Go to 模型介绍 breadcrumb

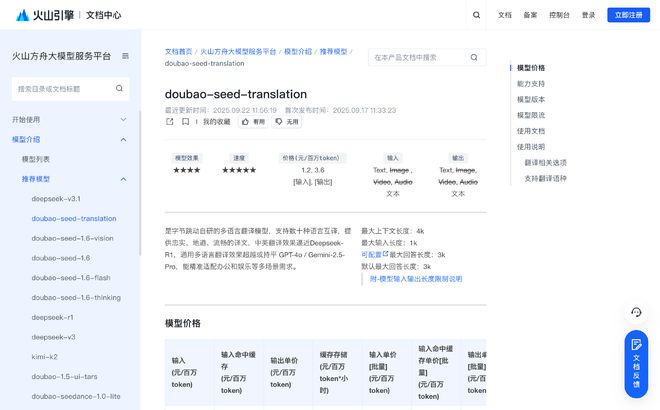298,51
